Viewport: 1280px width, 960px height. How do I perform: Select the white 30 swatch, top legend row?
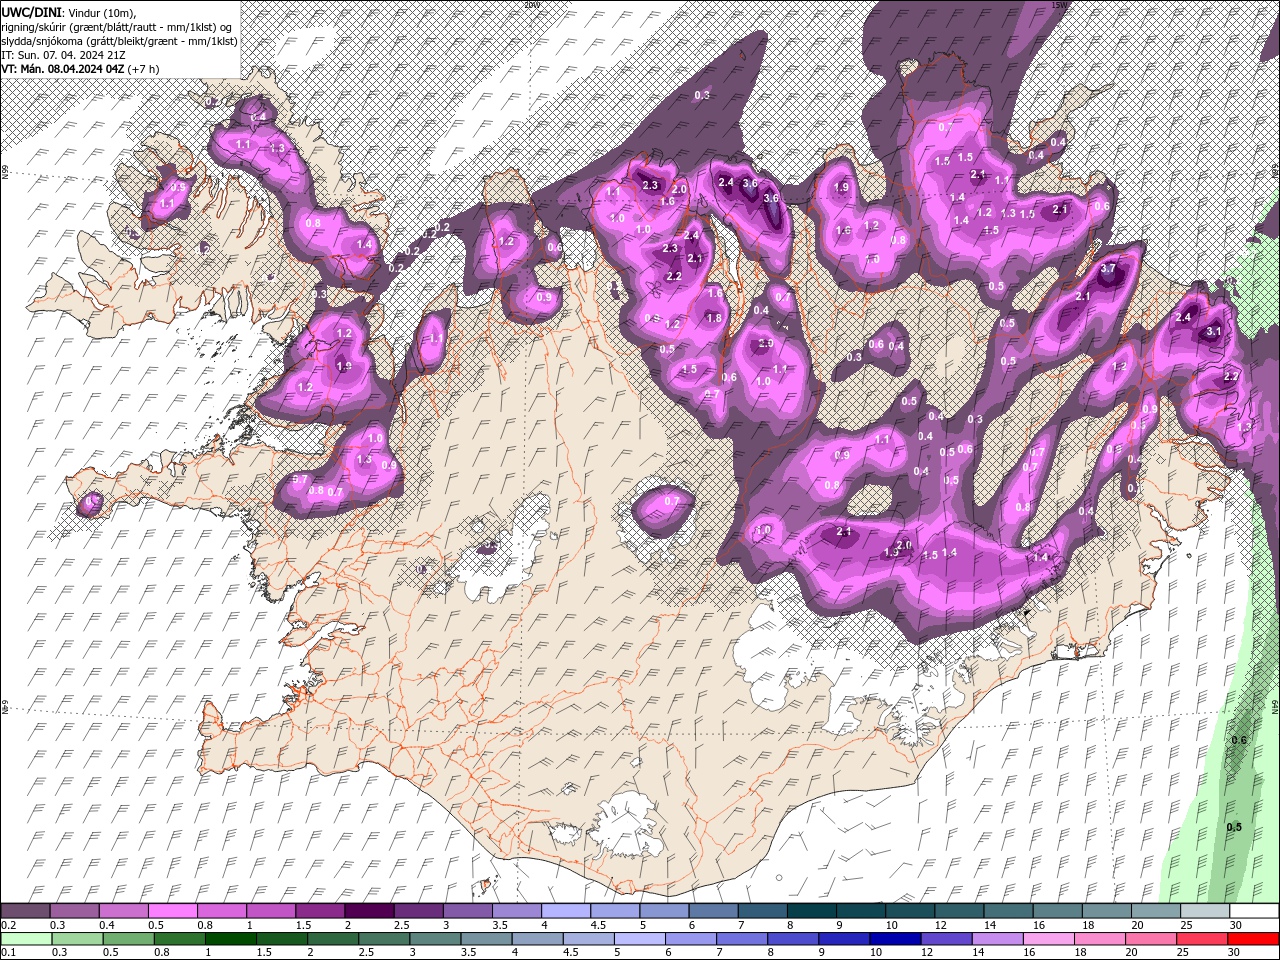1253,911
